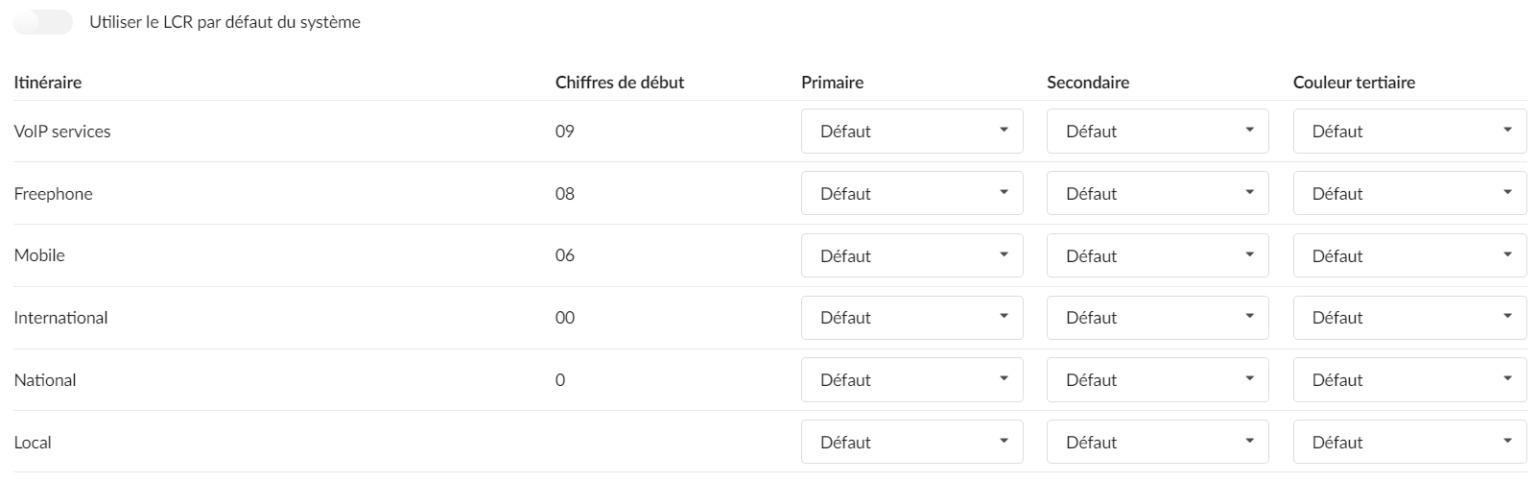The width and height of the screenshot is (1536, 482).
Task: Click the Itinéraire column header
Action: (47, 83)
